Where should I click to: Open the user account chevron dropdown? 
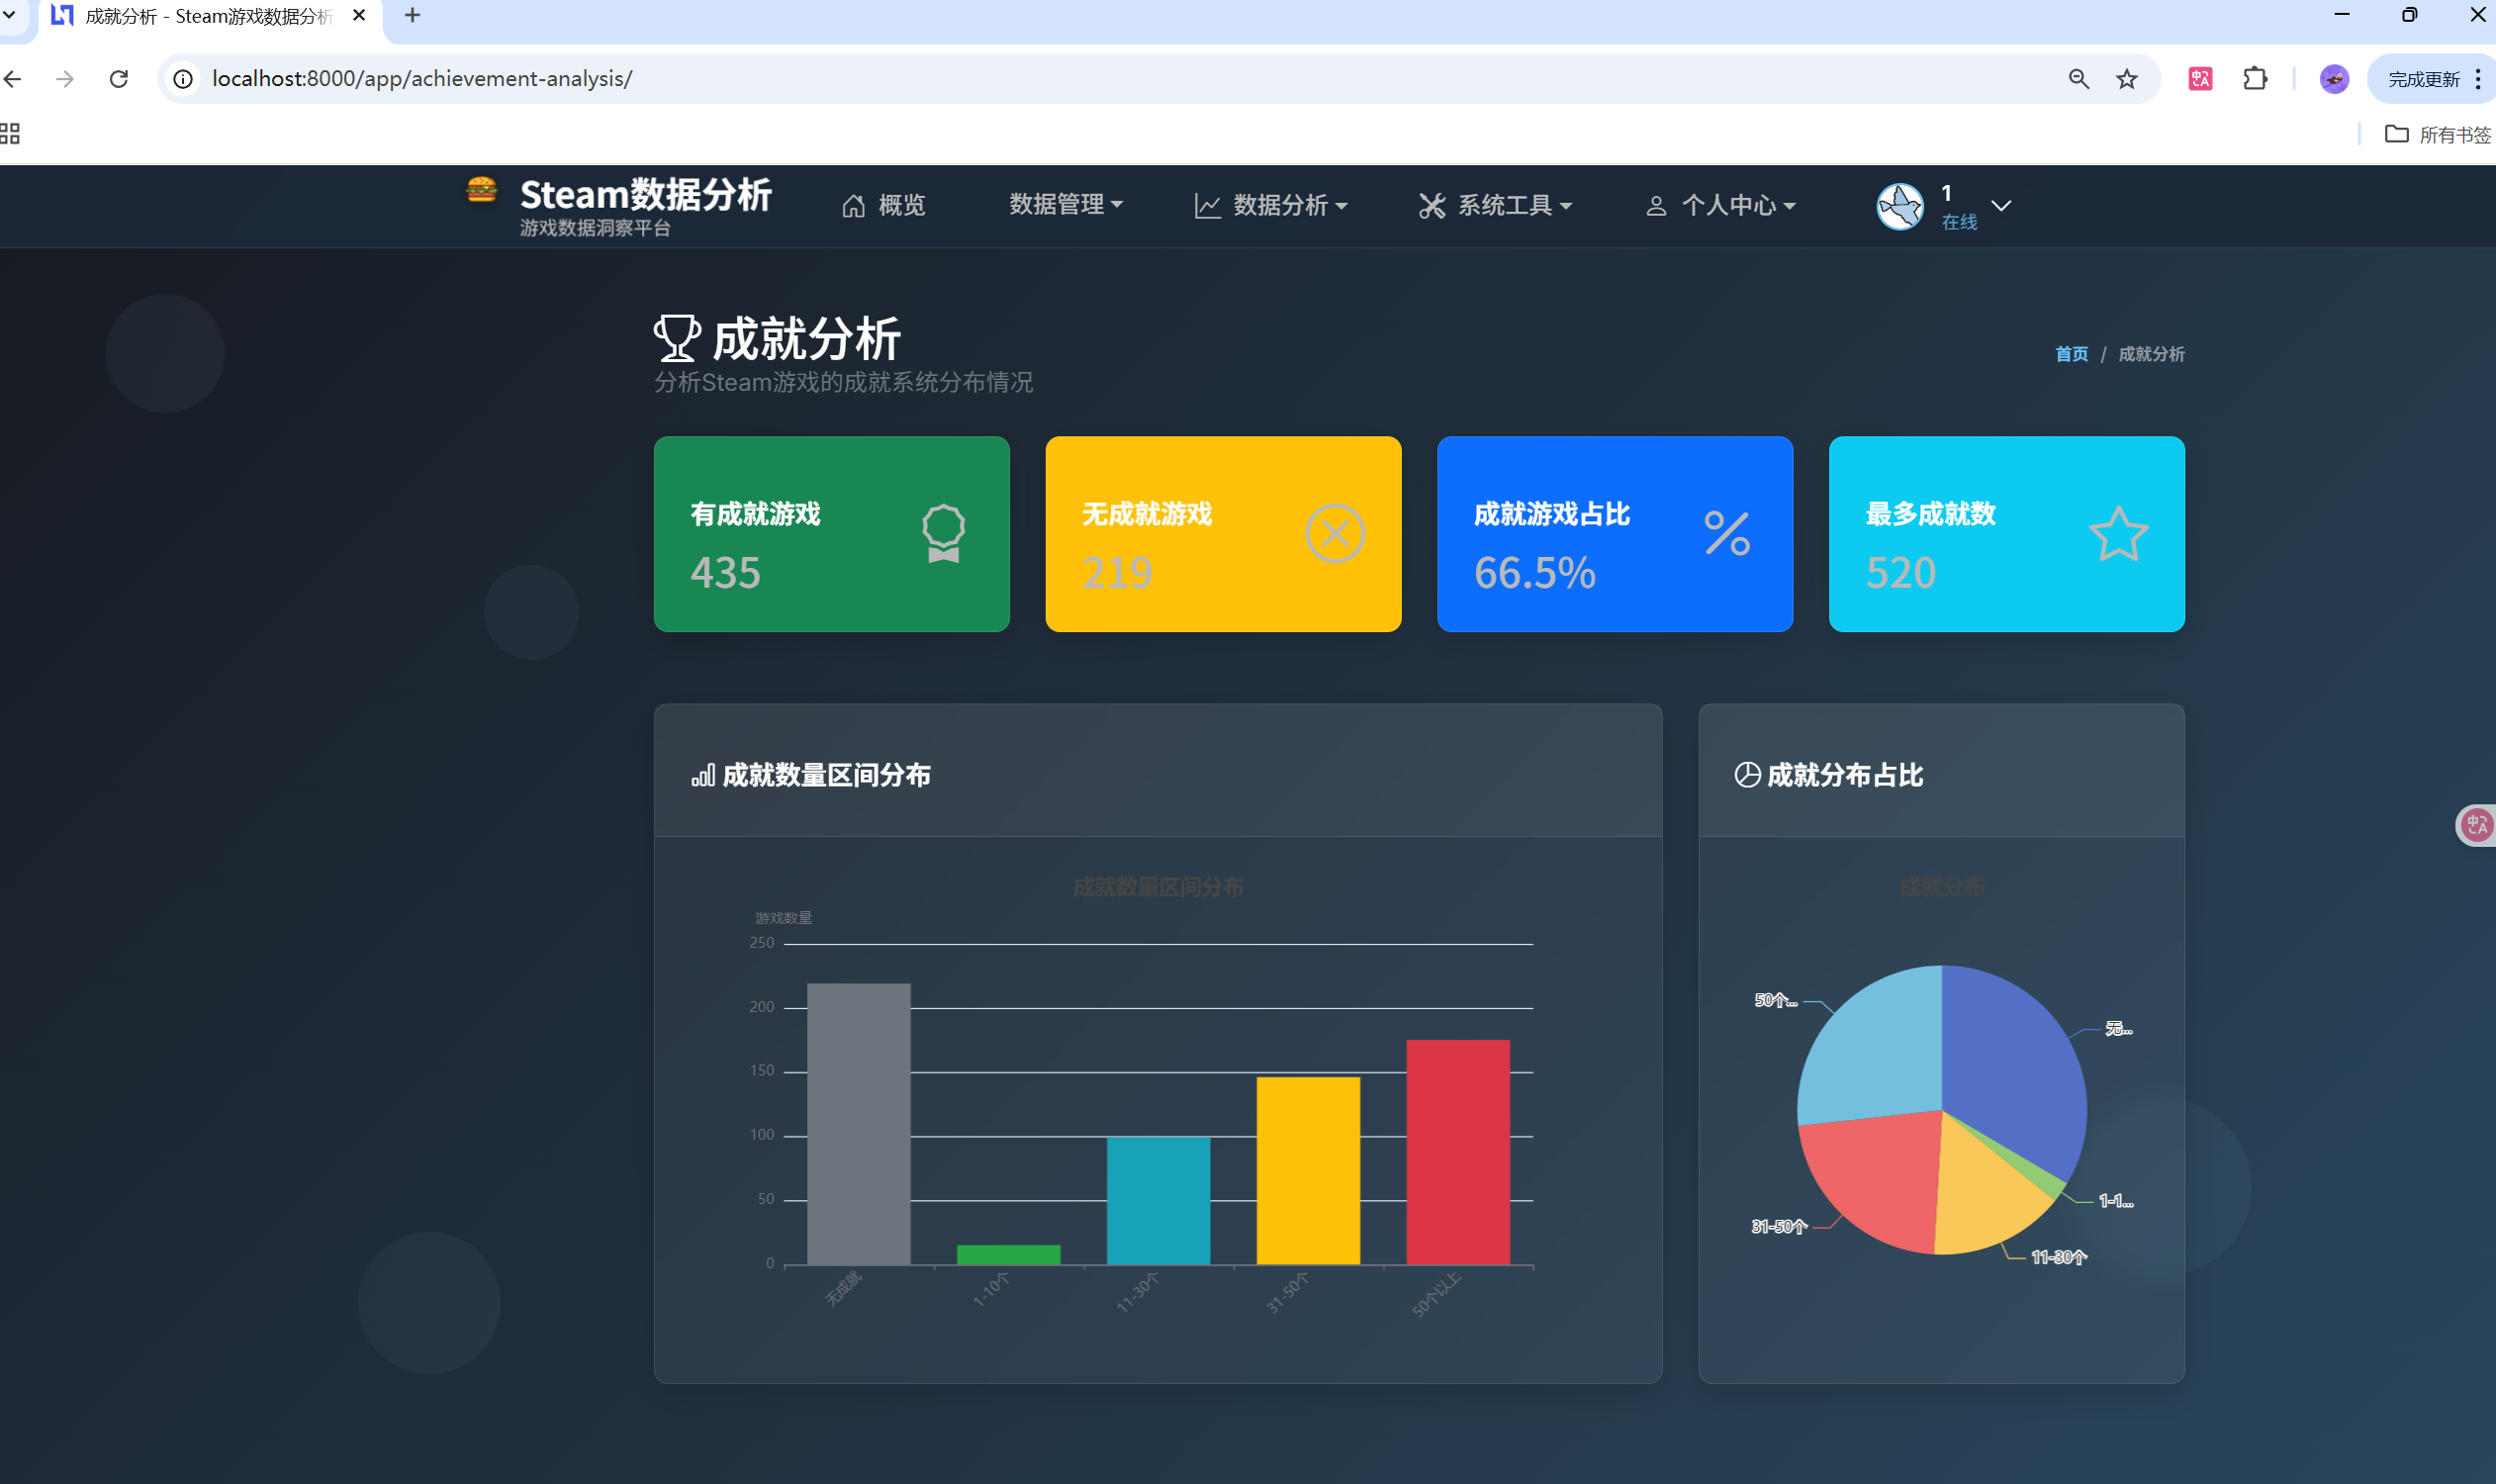(2001, 206)
